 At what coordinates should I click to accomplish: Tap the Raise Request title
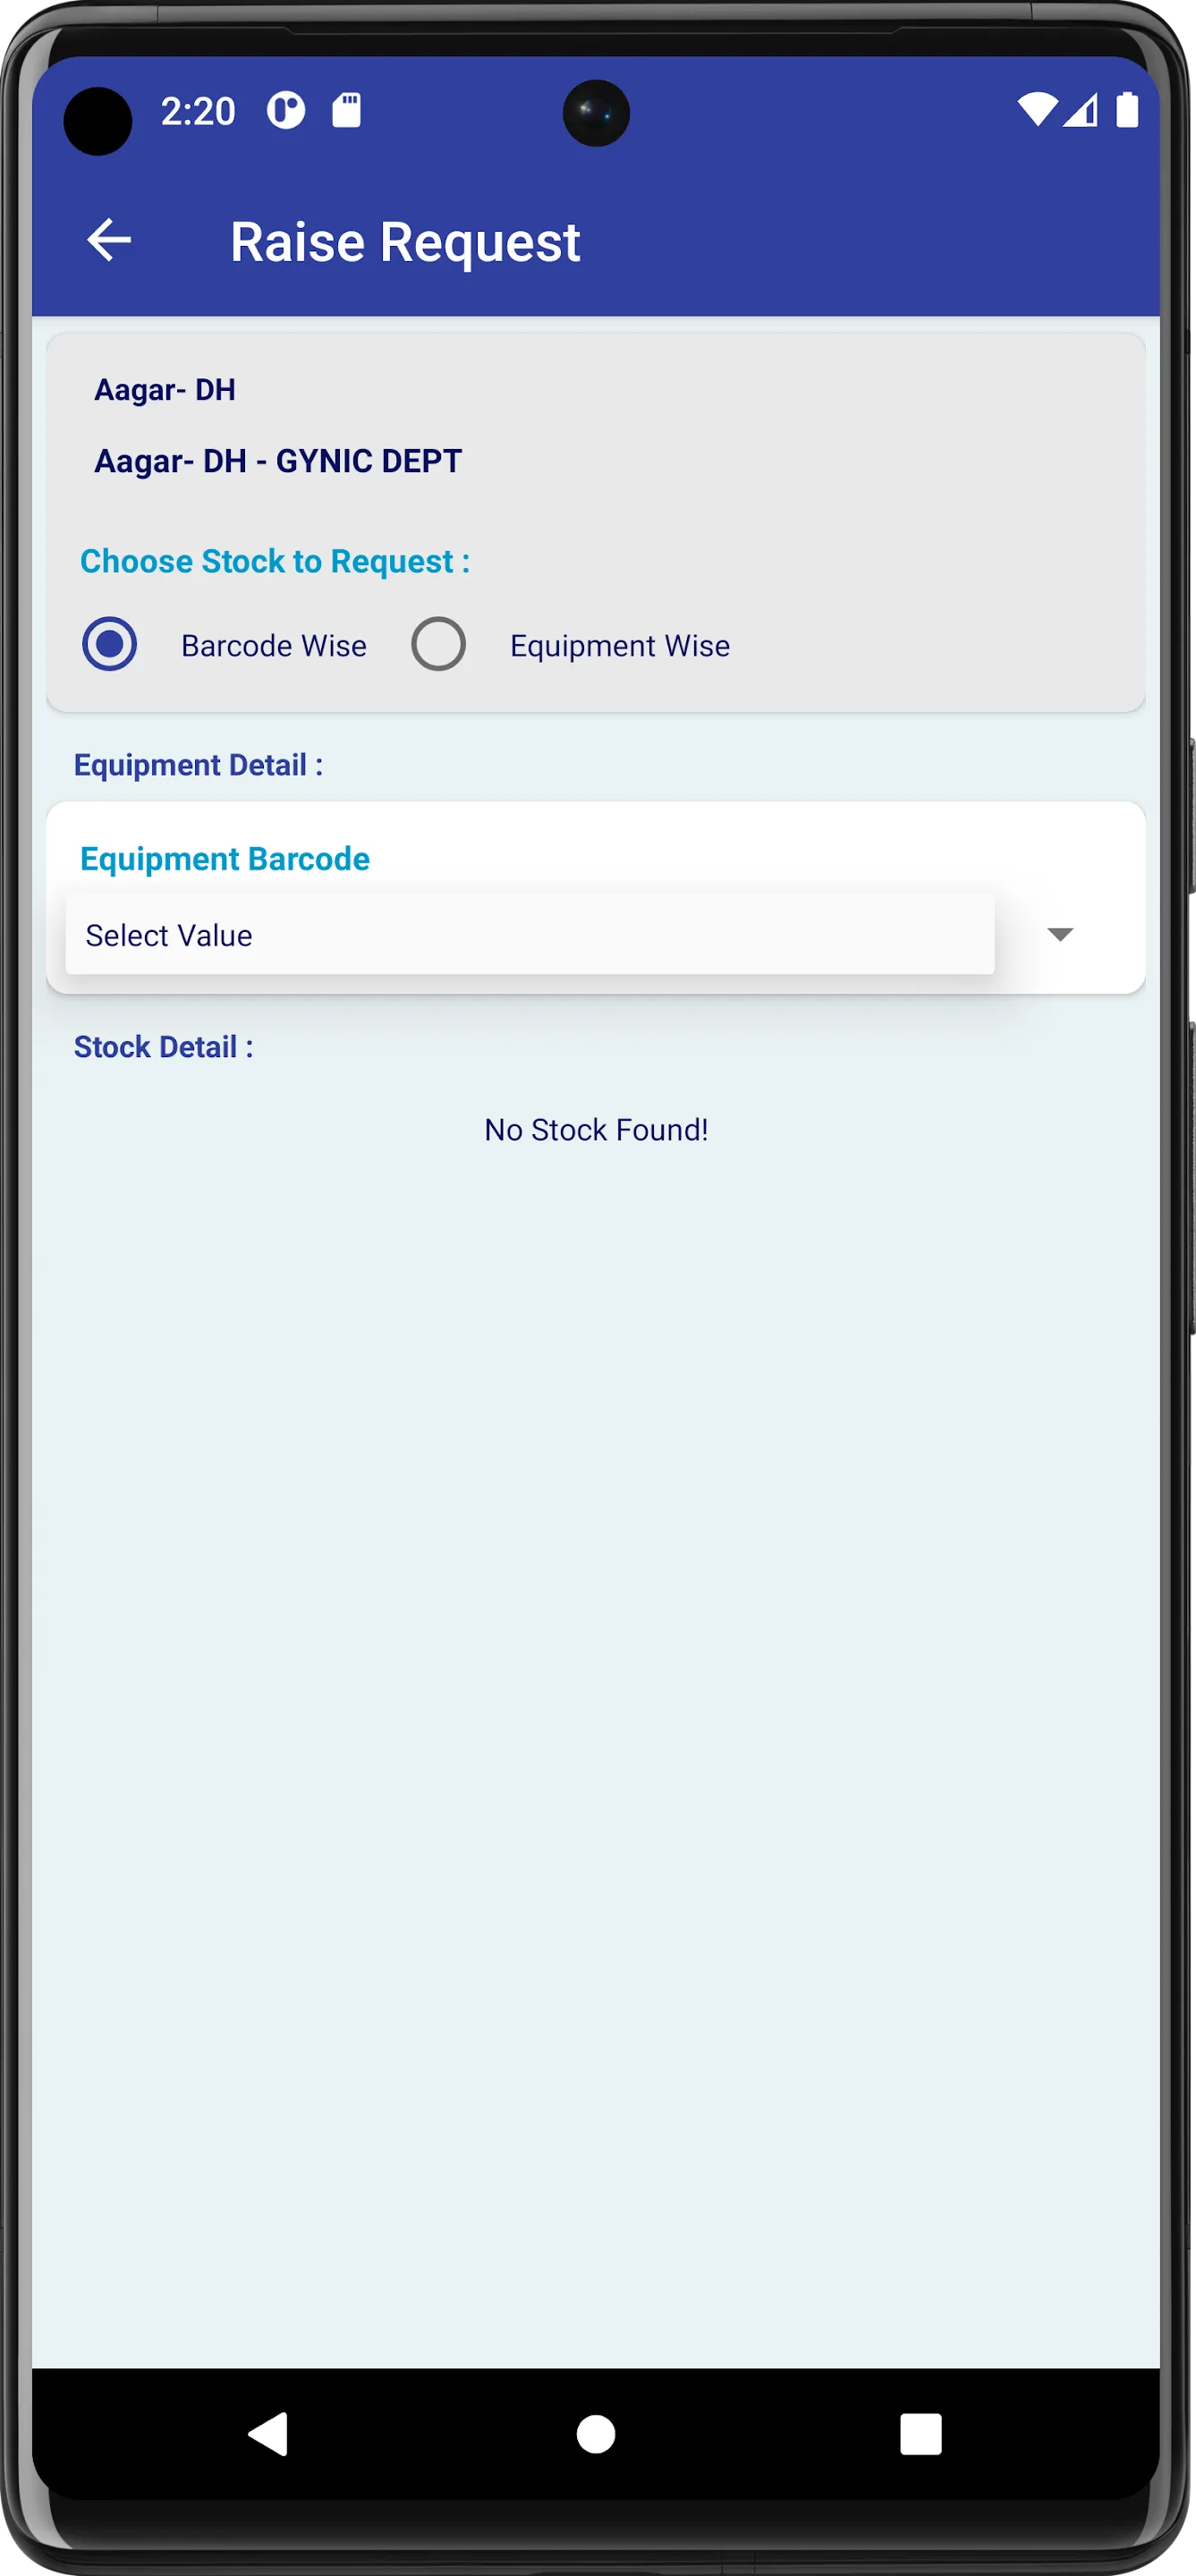point(405,242)
